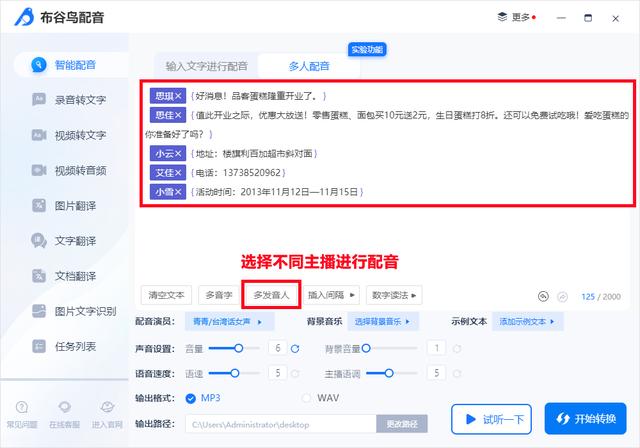Open 常见问题 help icon
Screen dimensions: 640x448
pos(22,407)
